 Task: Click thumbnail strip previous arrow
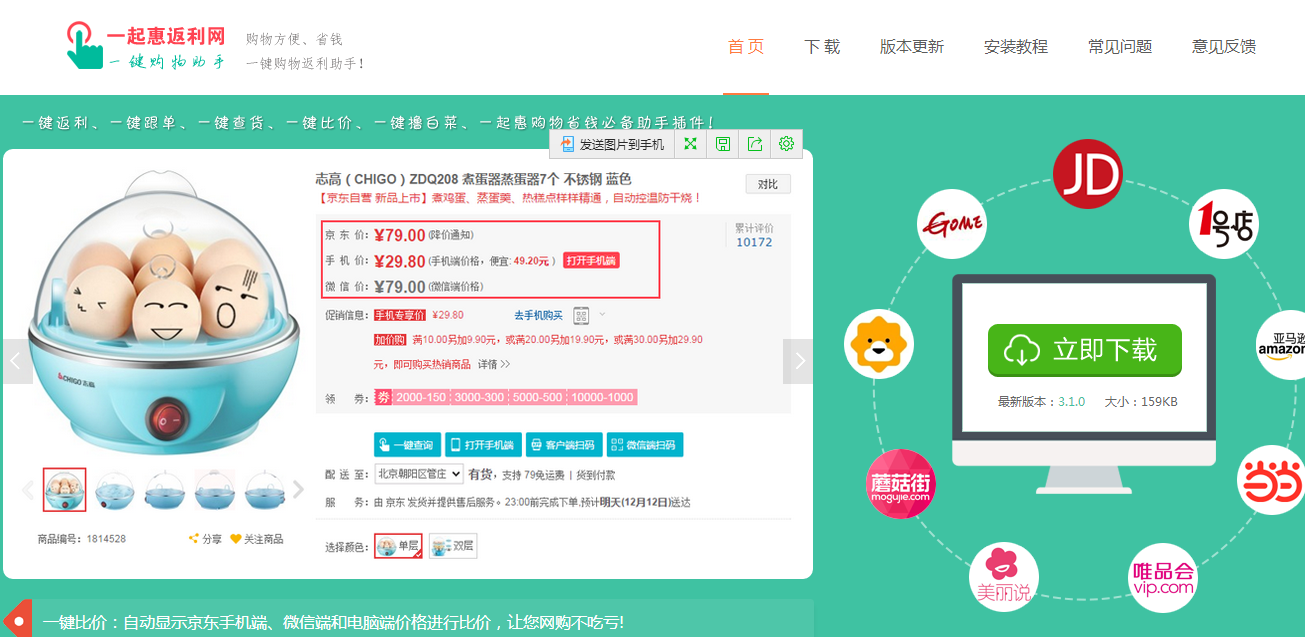coord(28,490)
